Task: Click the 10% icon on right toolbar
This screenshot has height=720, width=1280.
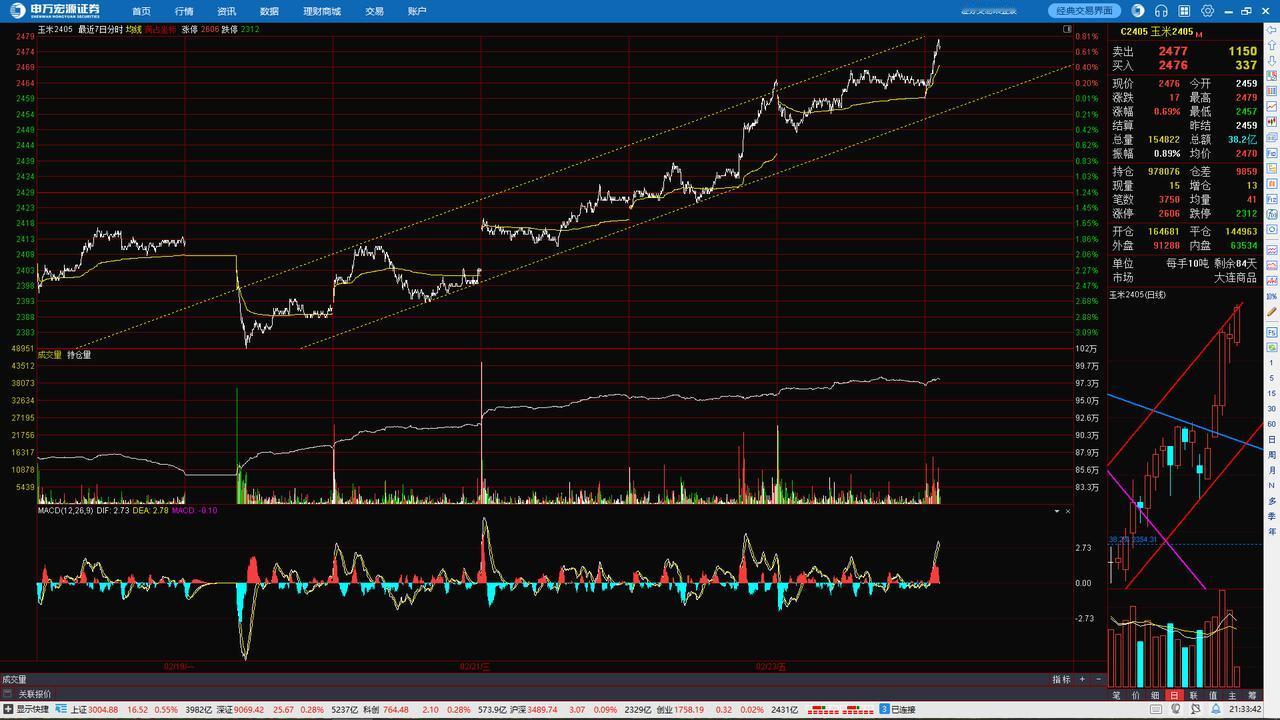Action: pyautogui.click(x=1271, y=297)
